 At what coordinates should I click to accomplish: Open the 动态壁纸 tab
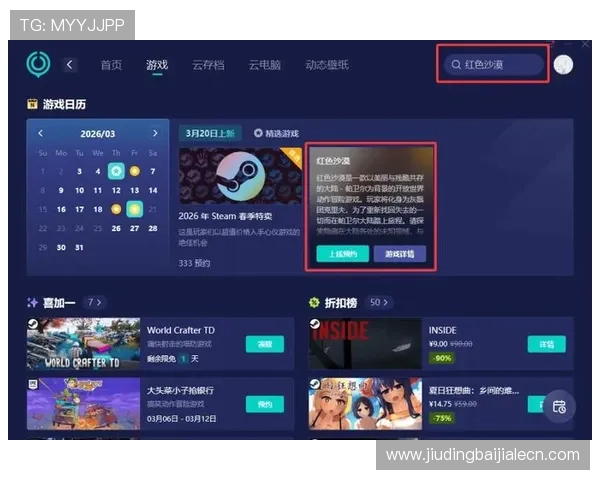[x=327, y=65]
